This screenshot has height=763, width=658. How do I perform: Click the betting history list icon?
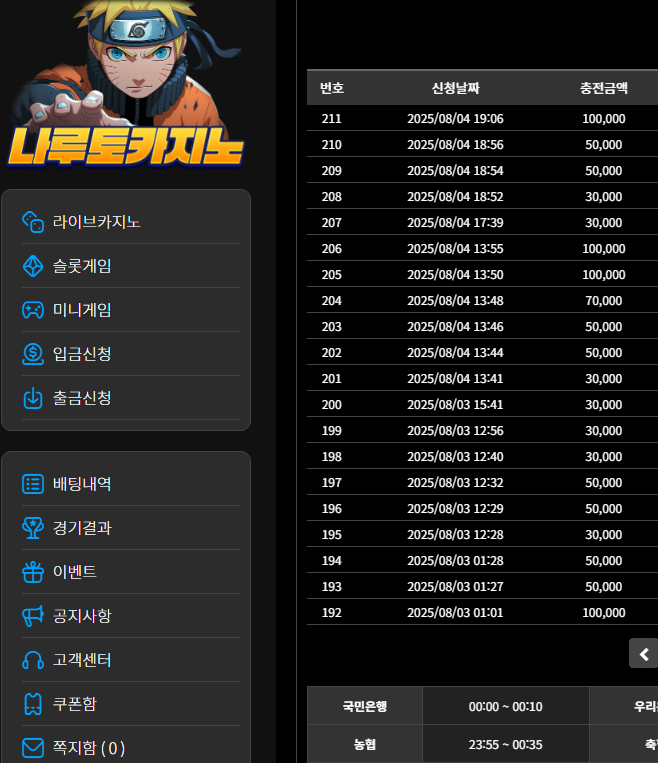coord(33,484)
